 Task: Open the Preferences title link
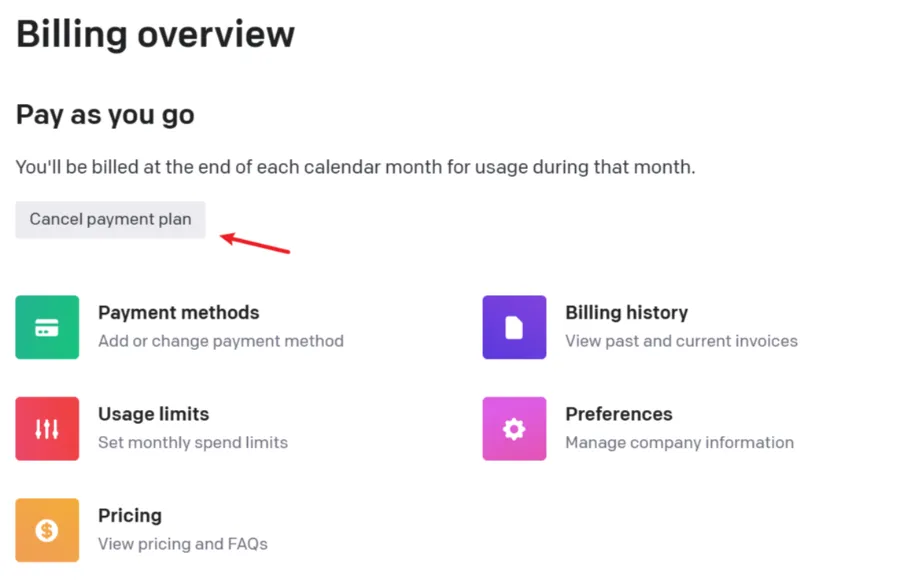pyautogui.click(x=619, y=414)
